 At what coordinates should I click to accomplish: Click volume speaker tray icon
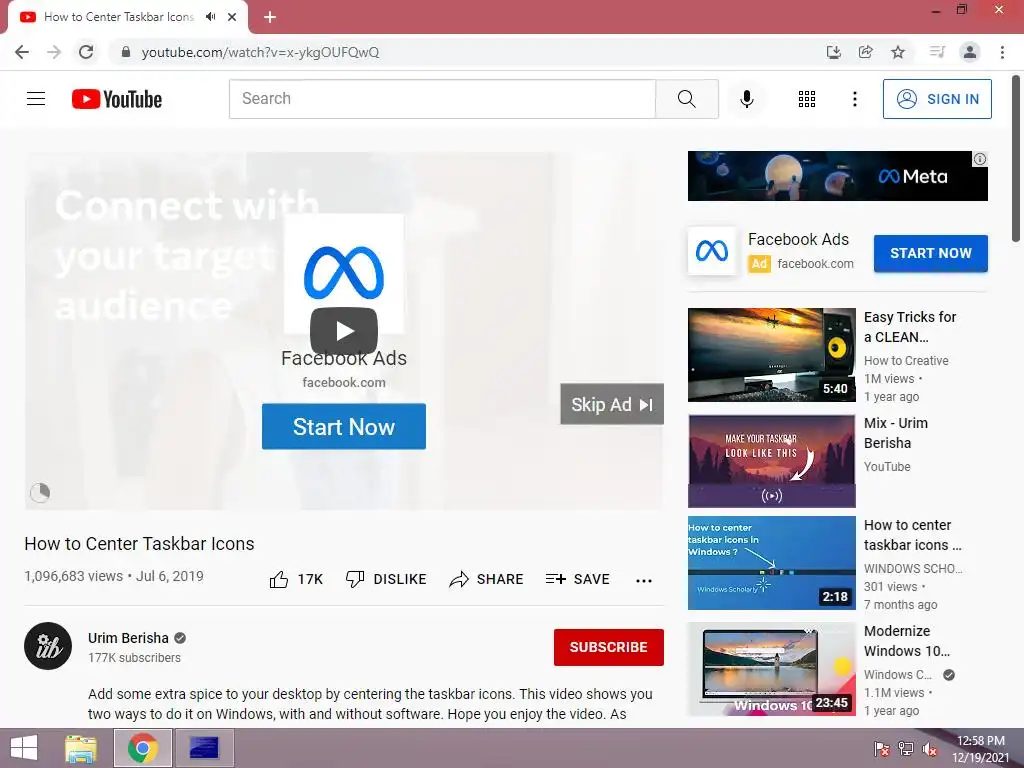point(929,749)
